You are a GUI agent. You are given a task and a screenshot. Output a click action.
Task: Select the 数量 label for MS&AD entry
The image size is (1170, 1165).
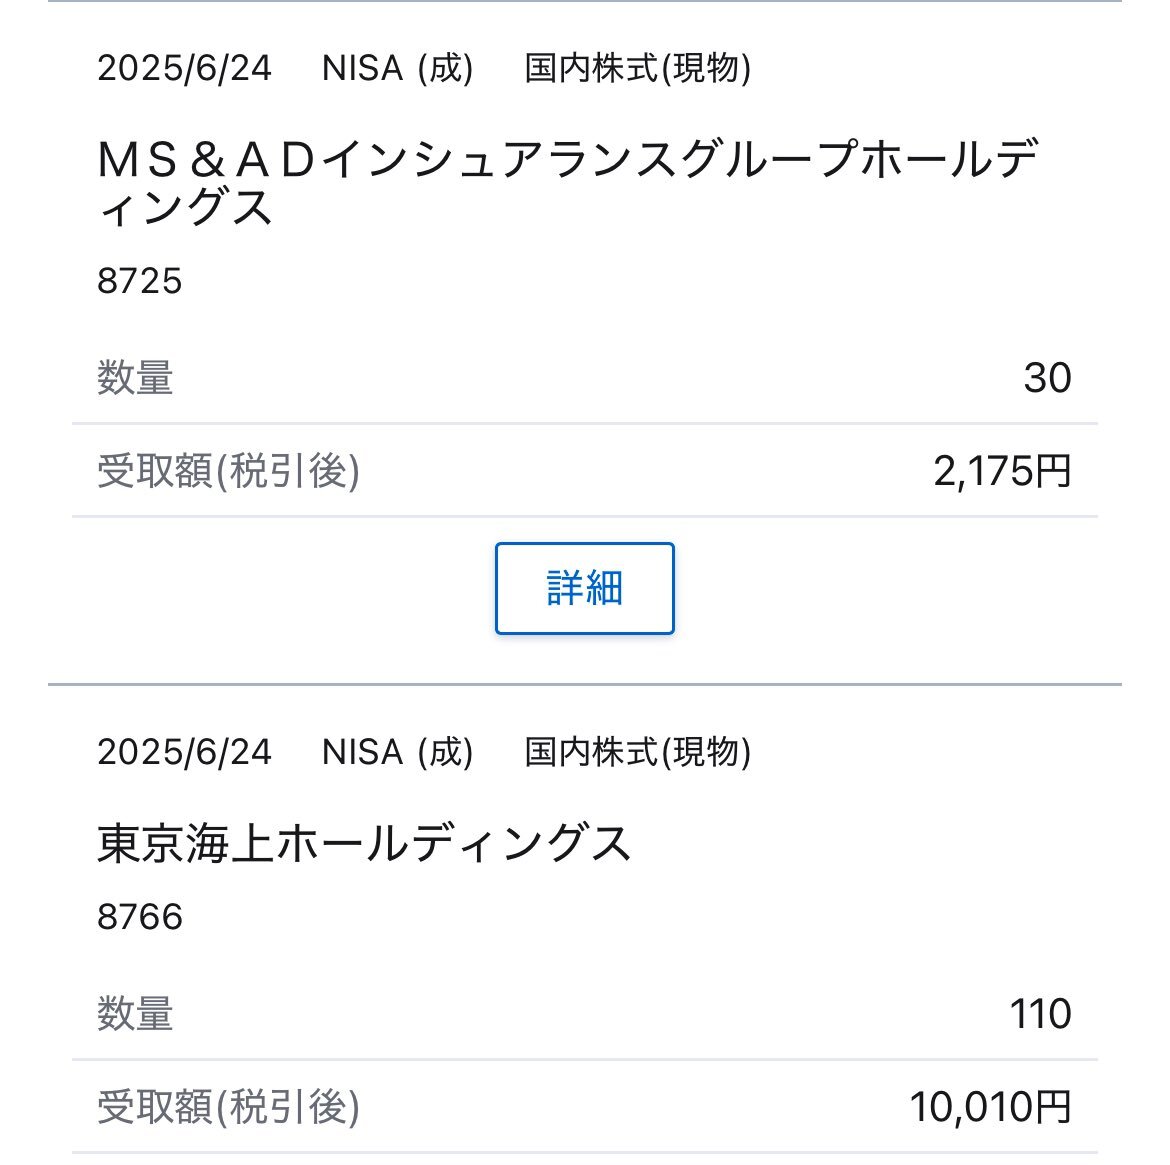(x=135, y=377)
